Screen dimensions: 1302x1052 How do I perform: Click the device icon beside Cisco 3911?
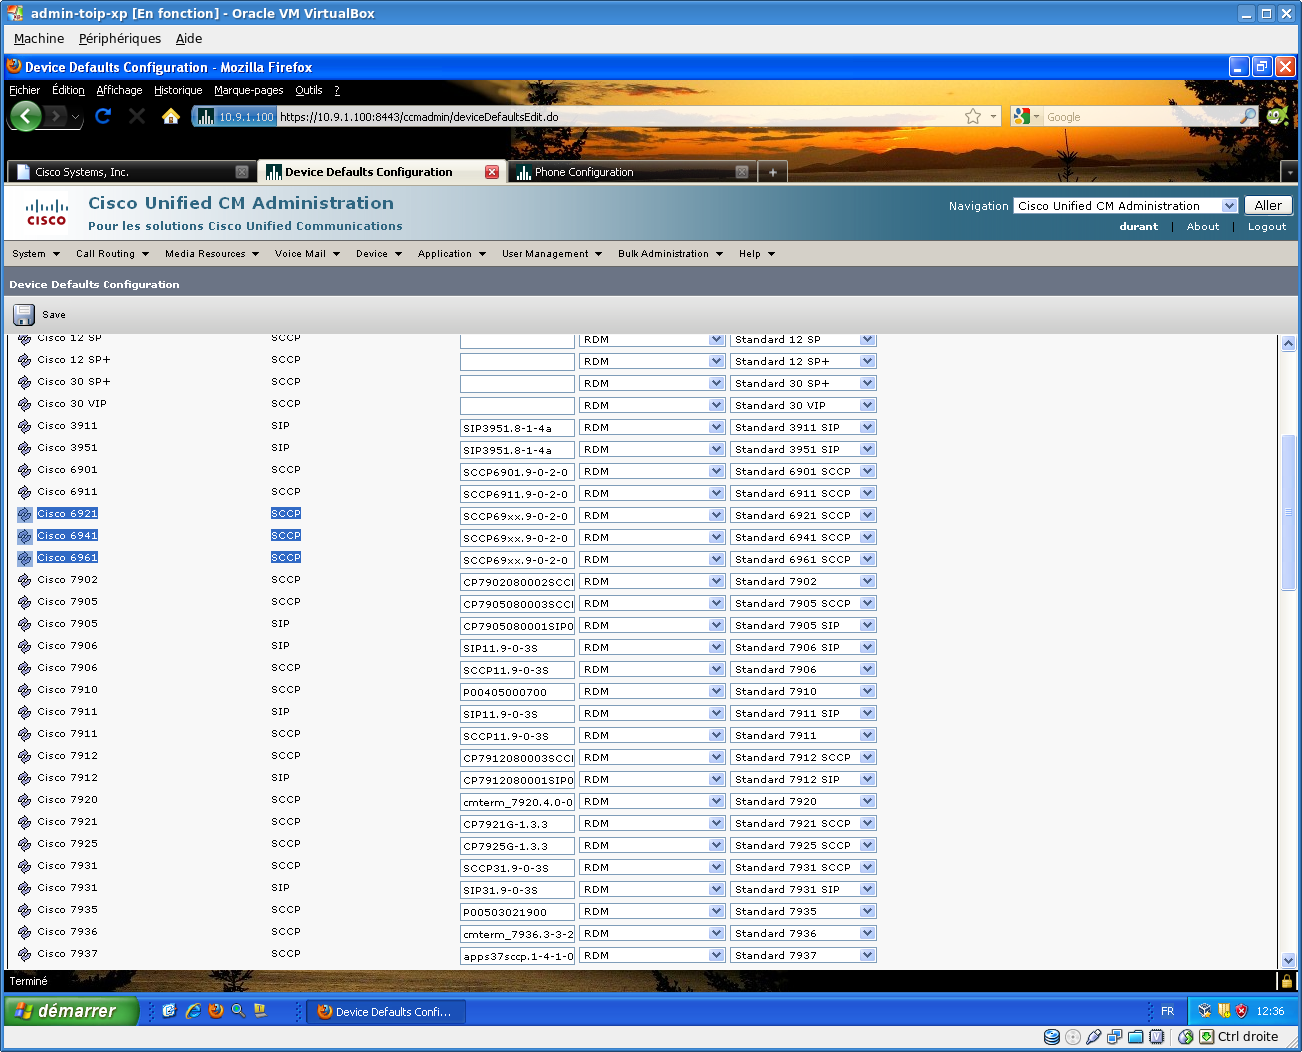click(x=25, y=427)
